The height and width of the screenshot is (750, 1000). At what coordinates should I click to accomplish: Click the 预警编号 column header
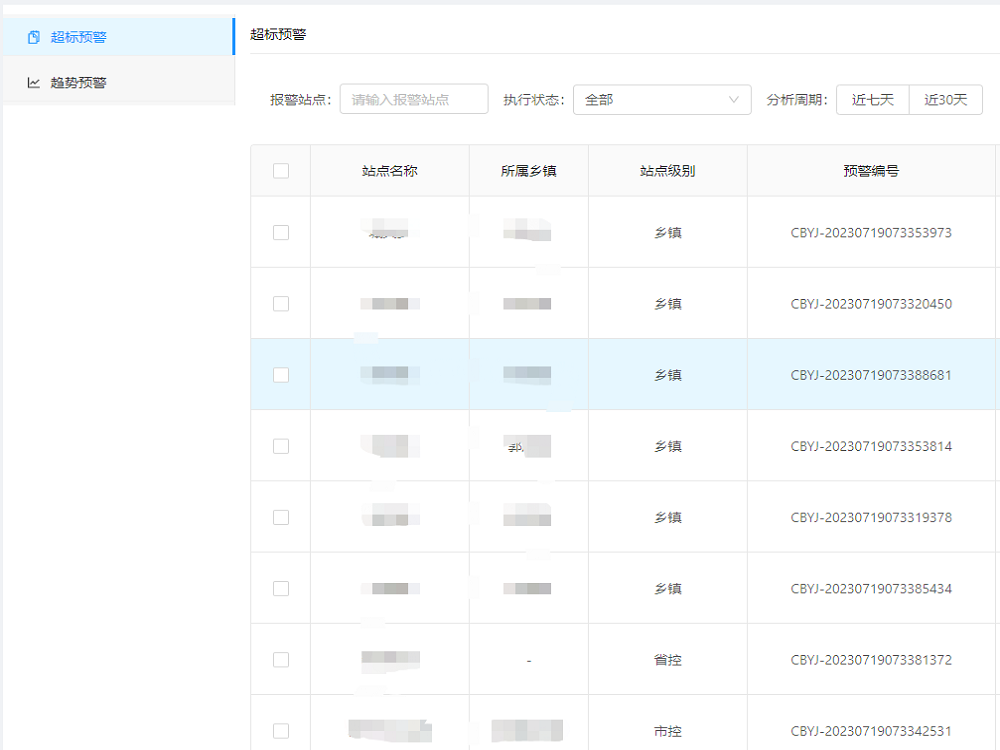(871, 171)
